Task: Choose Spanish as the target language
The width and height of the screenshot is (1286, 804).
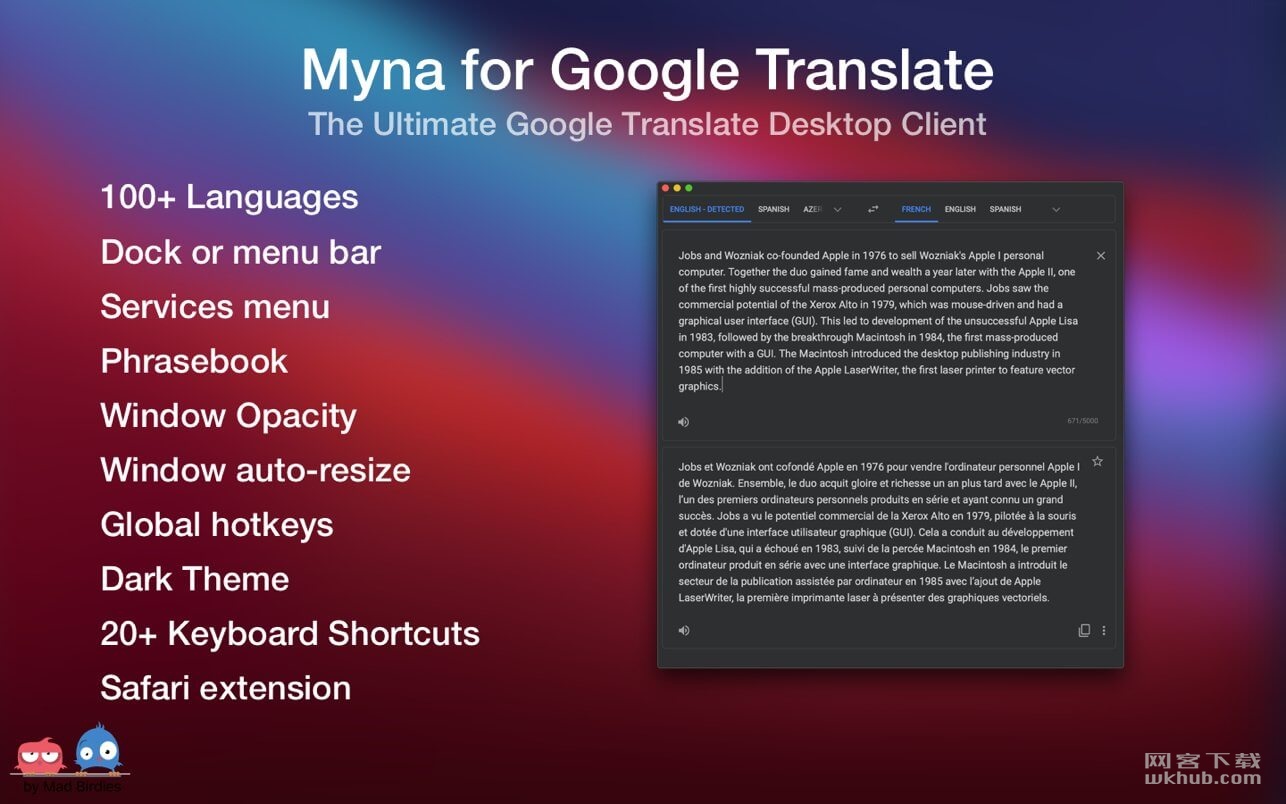Action: pyautogui.click(x=1005, y=209)
